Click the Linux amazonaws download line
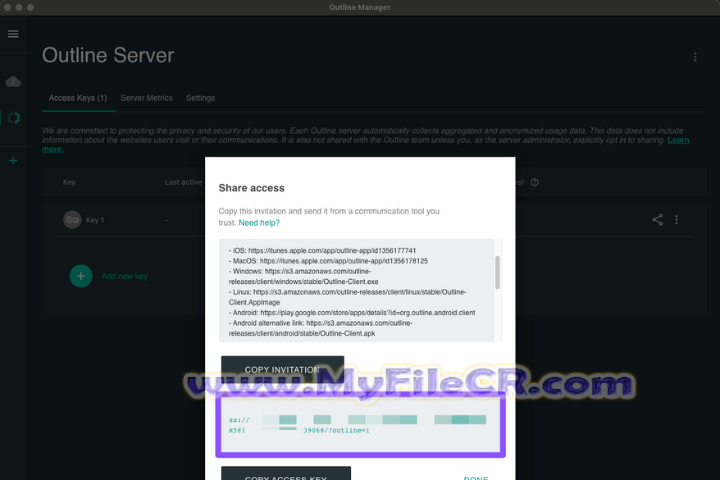Viewport: 720px width, 480px height. coord(347,297)
